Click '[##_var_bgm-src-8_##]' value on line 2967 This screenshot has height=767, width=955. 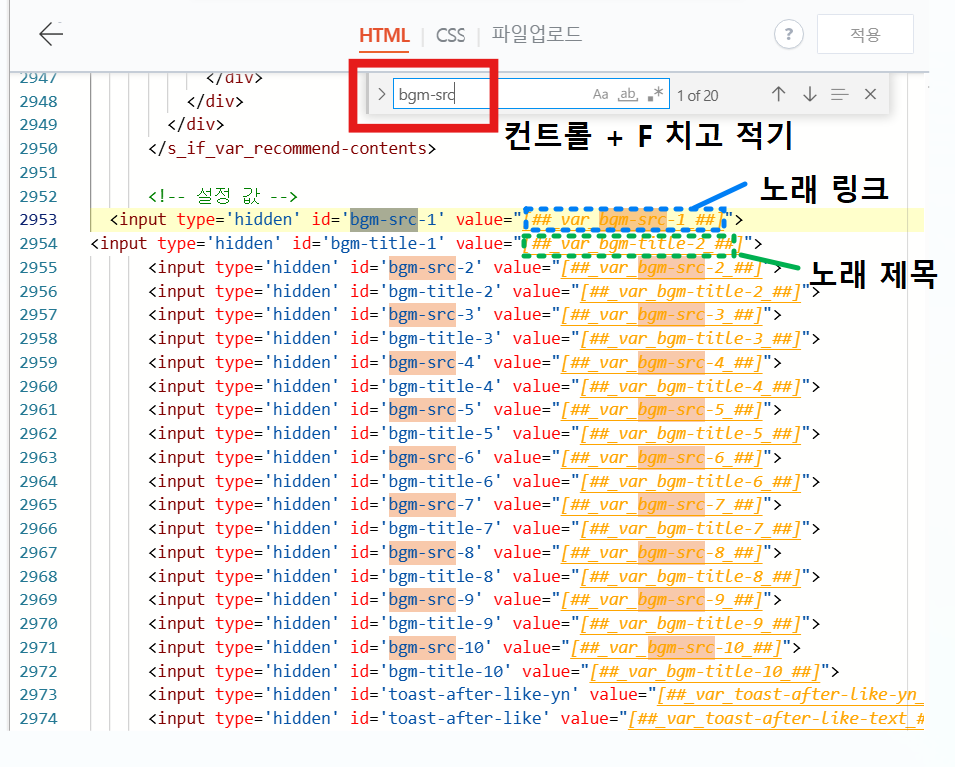661,552
